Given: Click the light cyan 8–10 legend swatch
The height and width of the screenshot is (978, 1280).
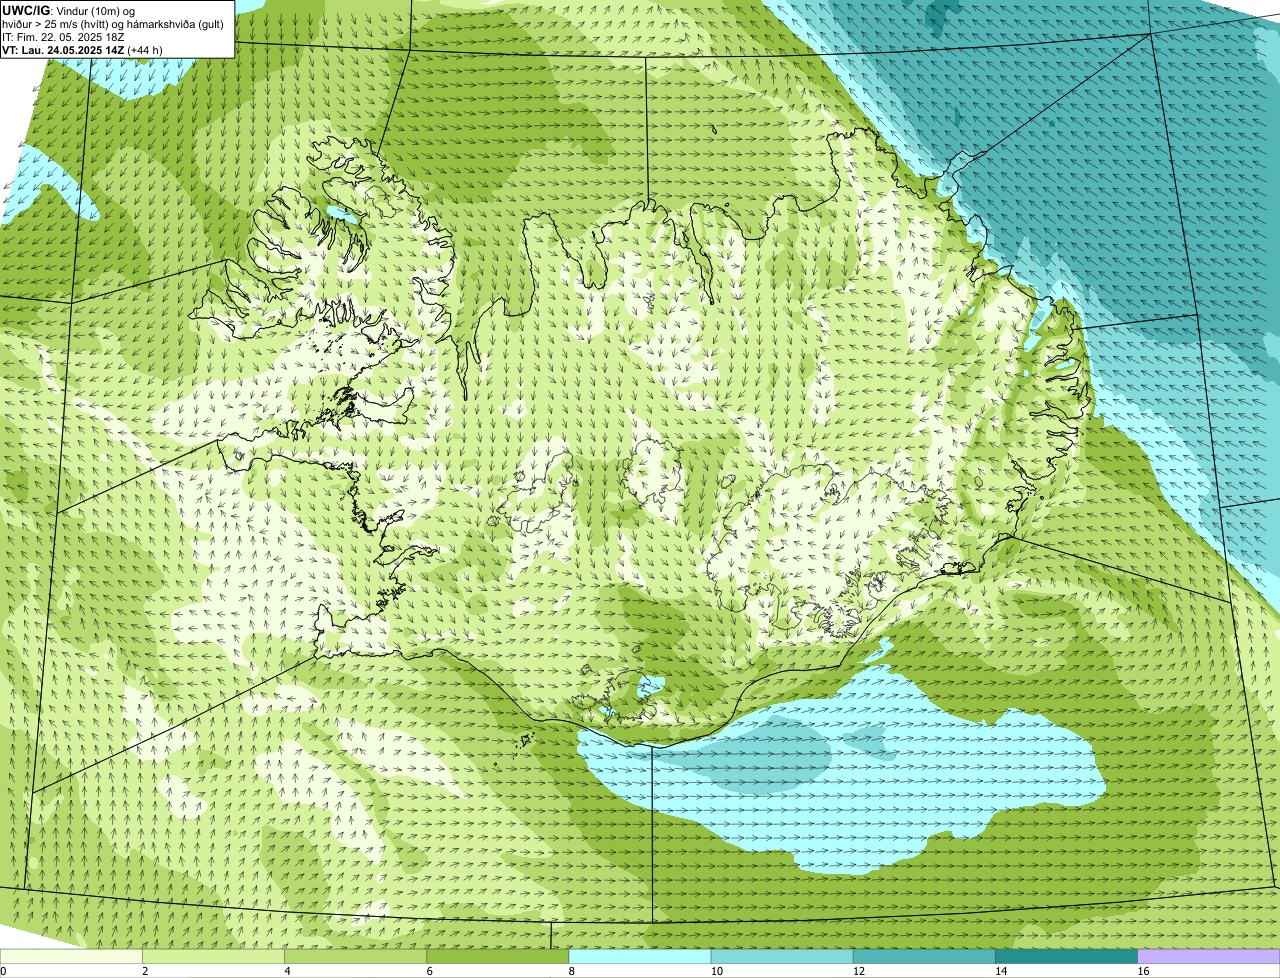Looking at the screenshot, I should pos(640,957).
